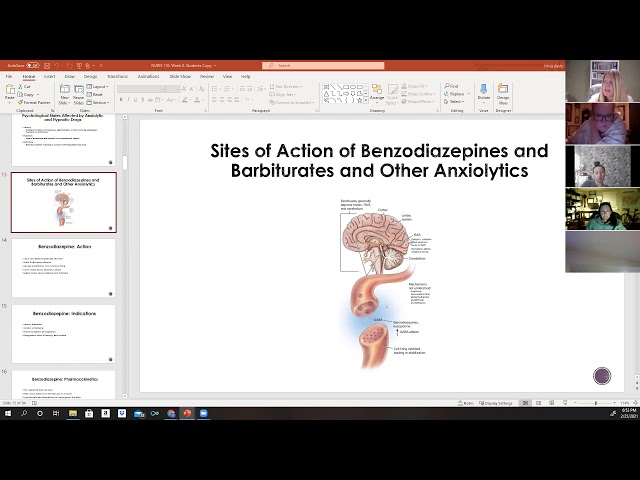The height and width of the screenshot is (480, 640).
Task: Click the Save icon in title bar
Action: [47, 65]
